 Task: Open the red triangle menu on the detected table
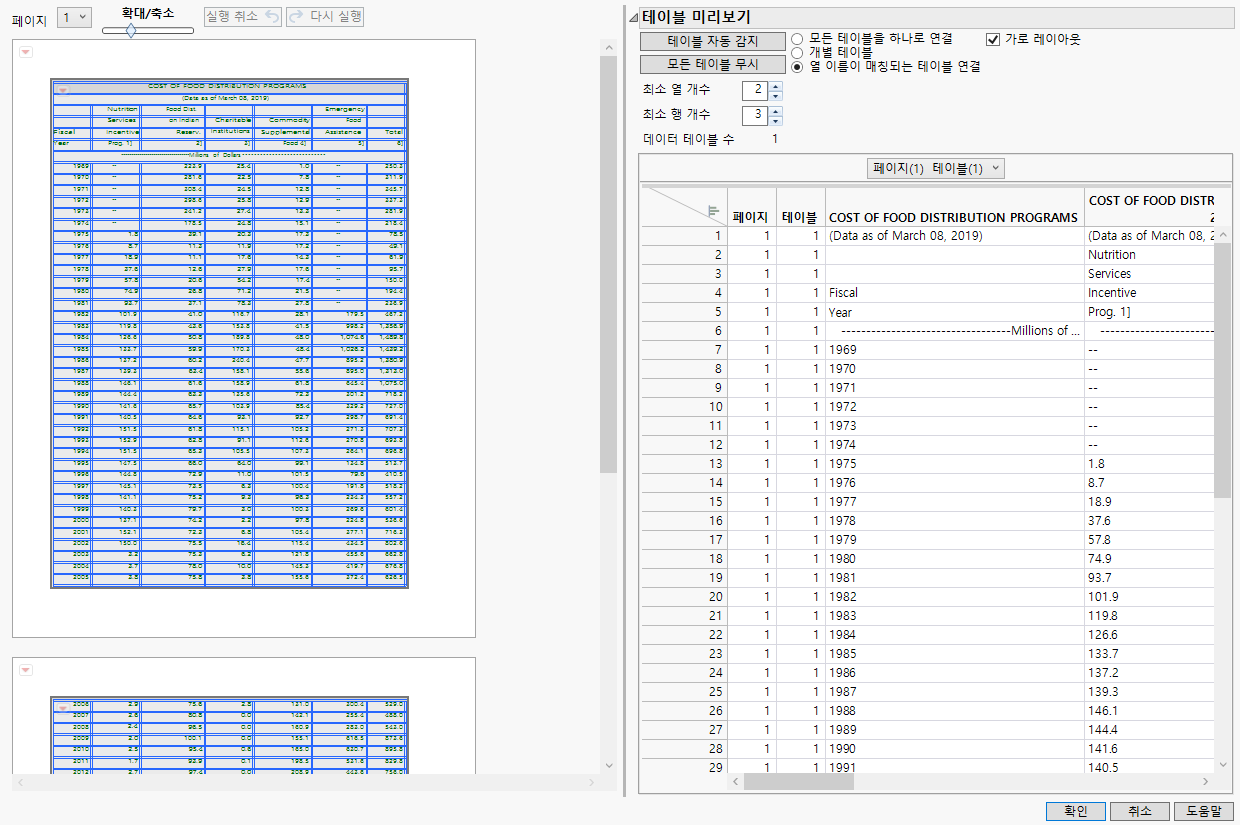[64, 90]
